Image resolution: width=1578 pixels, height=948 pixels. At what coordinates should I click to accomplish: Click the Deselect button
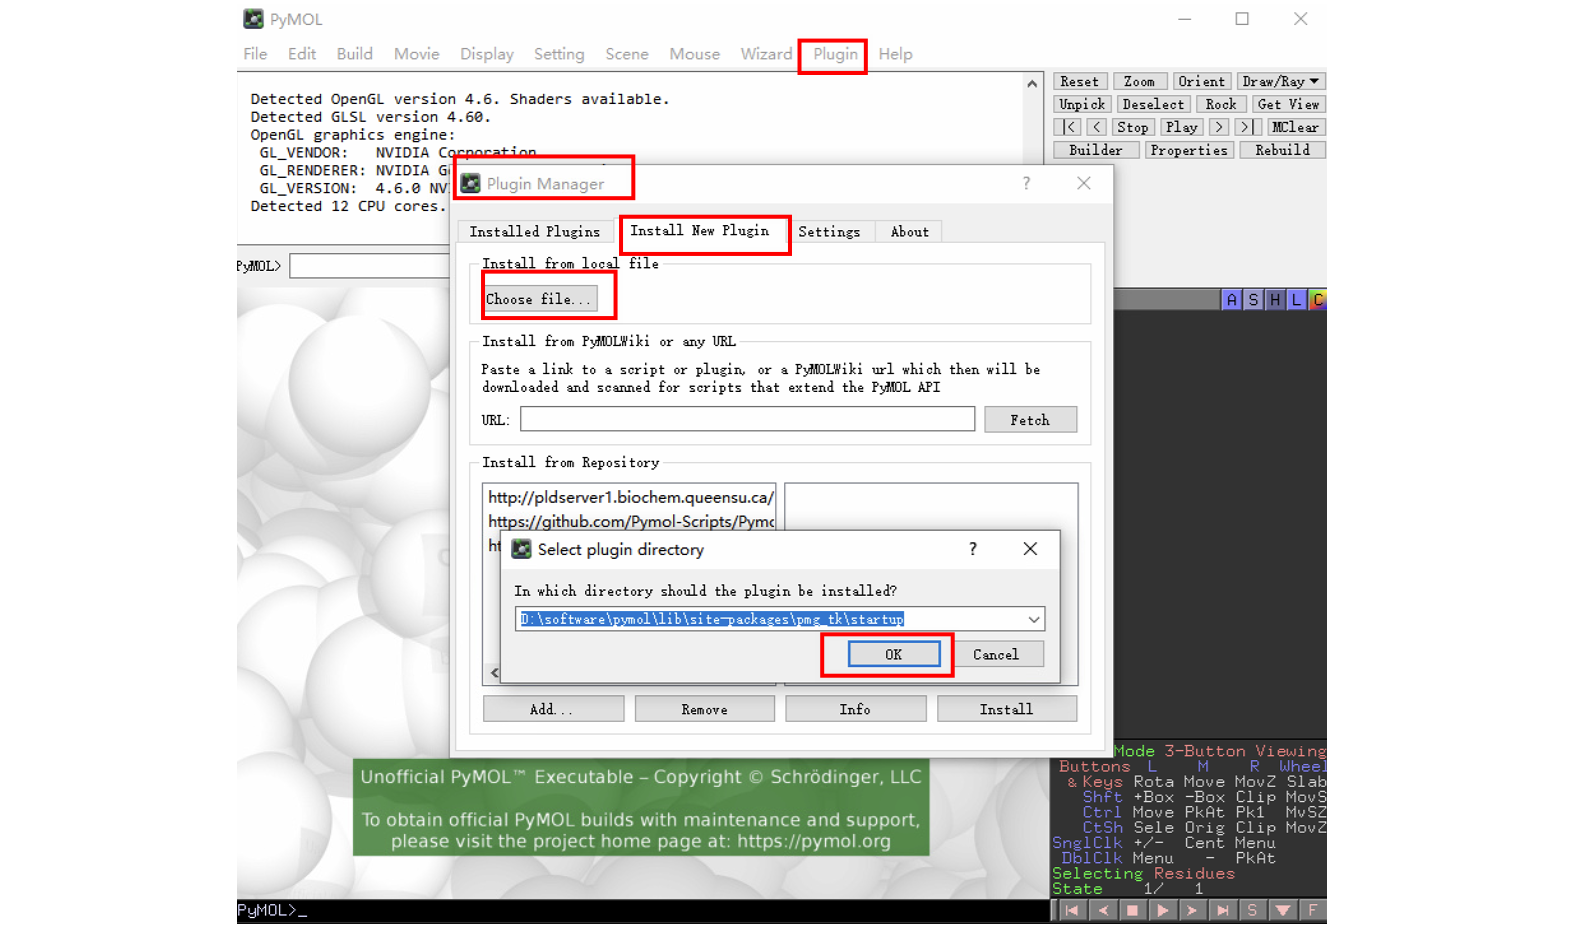tap(1153, 104)
